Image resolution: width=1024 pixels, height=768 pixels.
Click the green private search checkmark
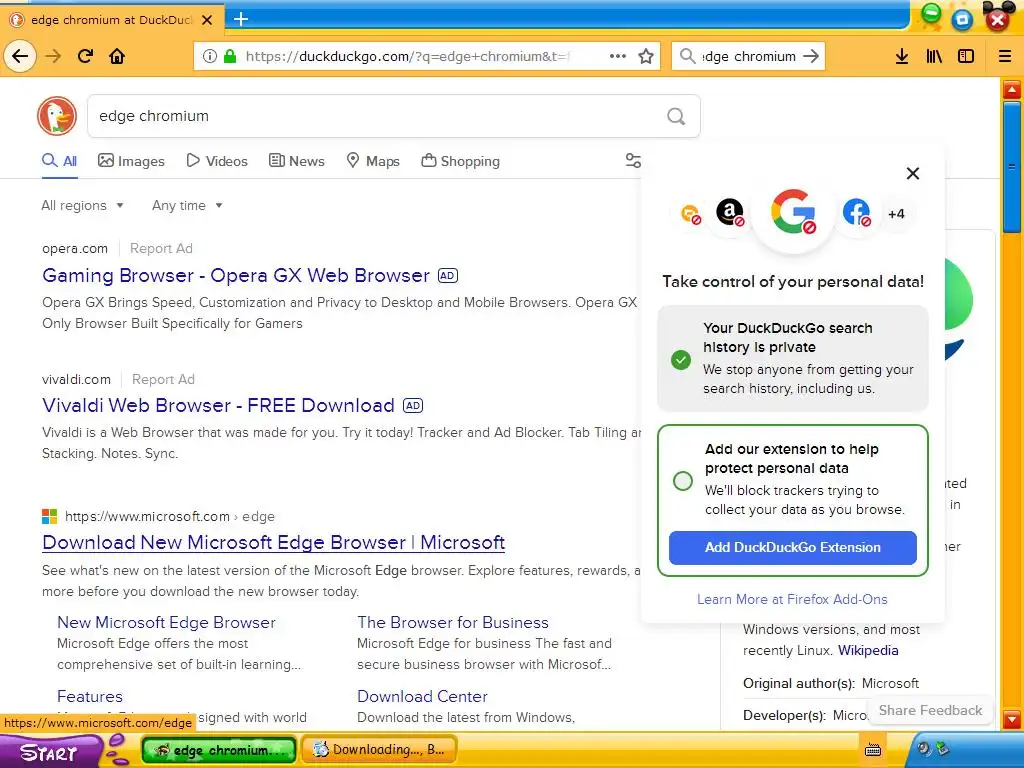pos(680,359)
